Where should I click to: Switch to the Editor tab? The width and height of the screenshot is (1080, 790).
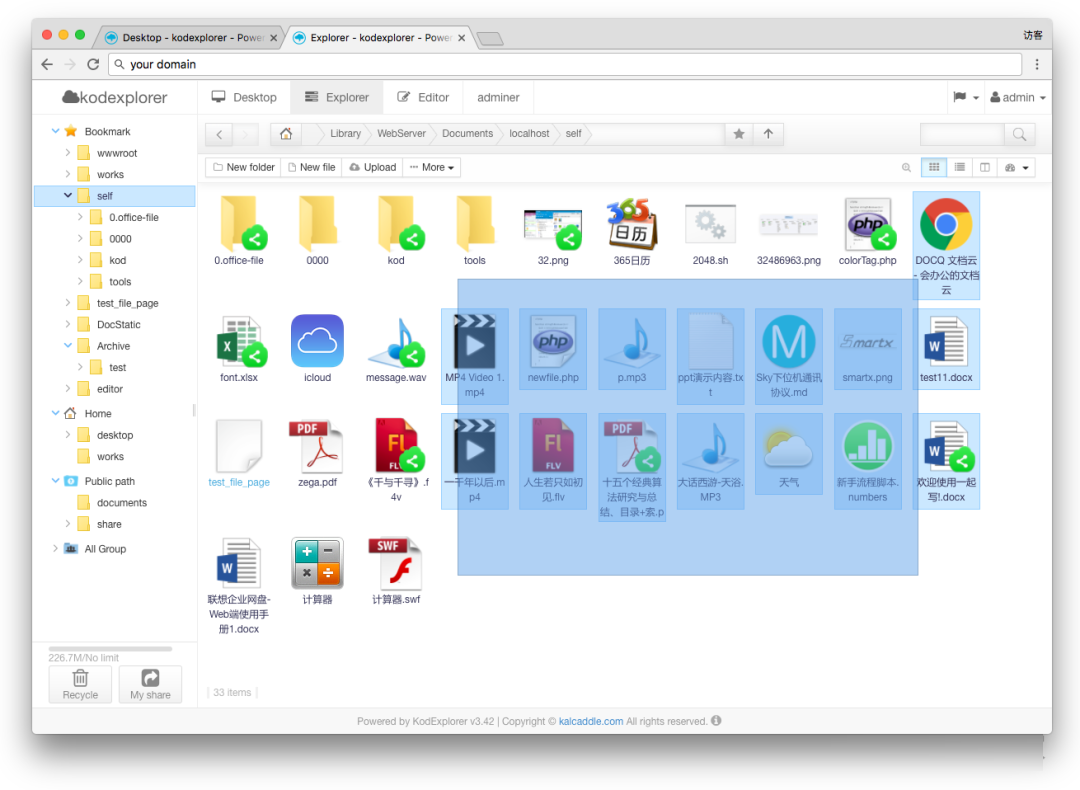pos(423,97)
